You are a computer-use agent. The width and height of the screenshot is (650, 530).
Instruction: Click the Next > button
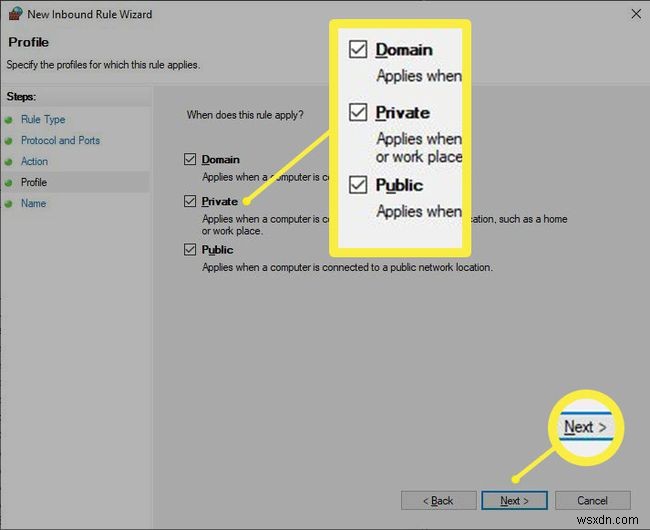514,501
